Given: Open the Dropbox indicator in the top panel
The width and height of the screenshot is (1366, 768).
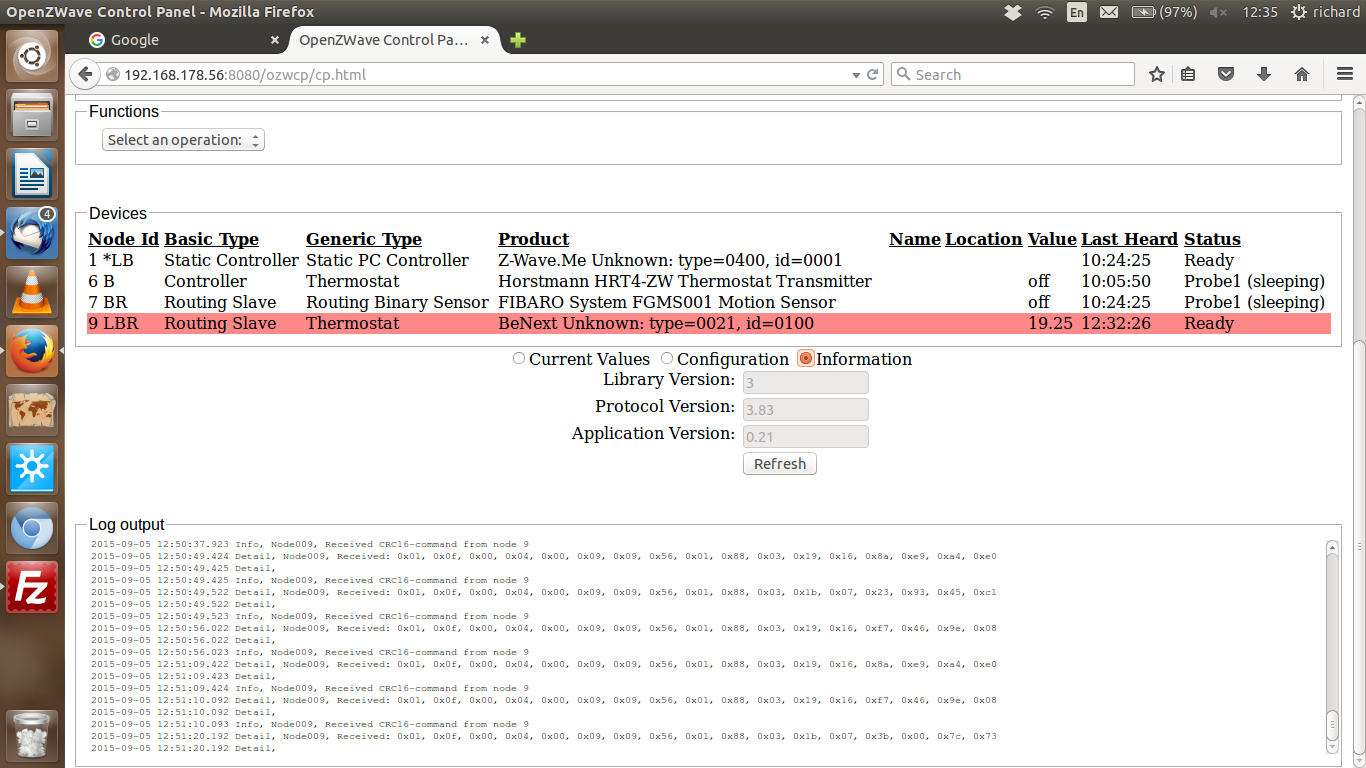Looking at the screenshot, I should tap(1013, 12).
